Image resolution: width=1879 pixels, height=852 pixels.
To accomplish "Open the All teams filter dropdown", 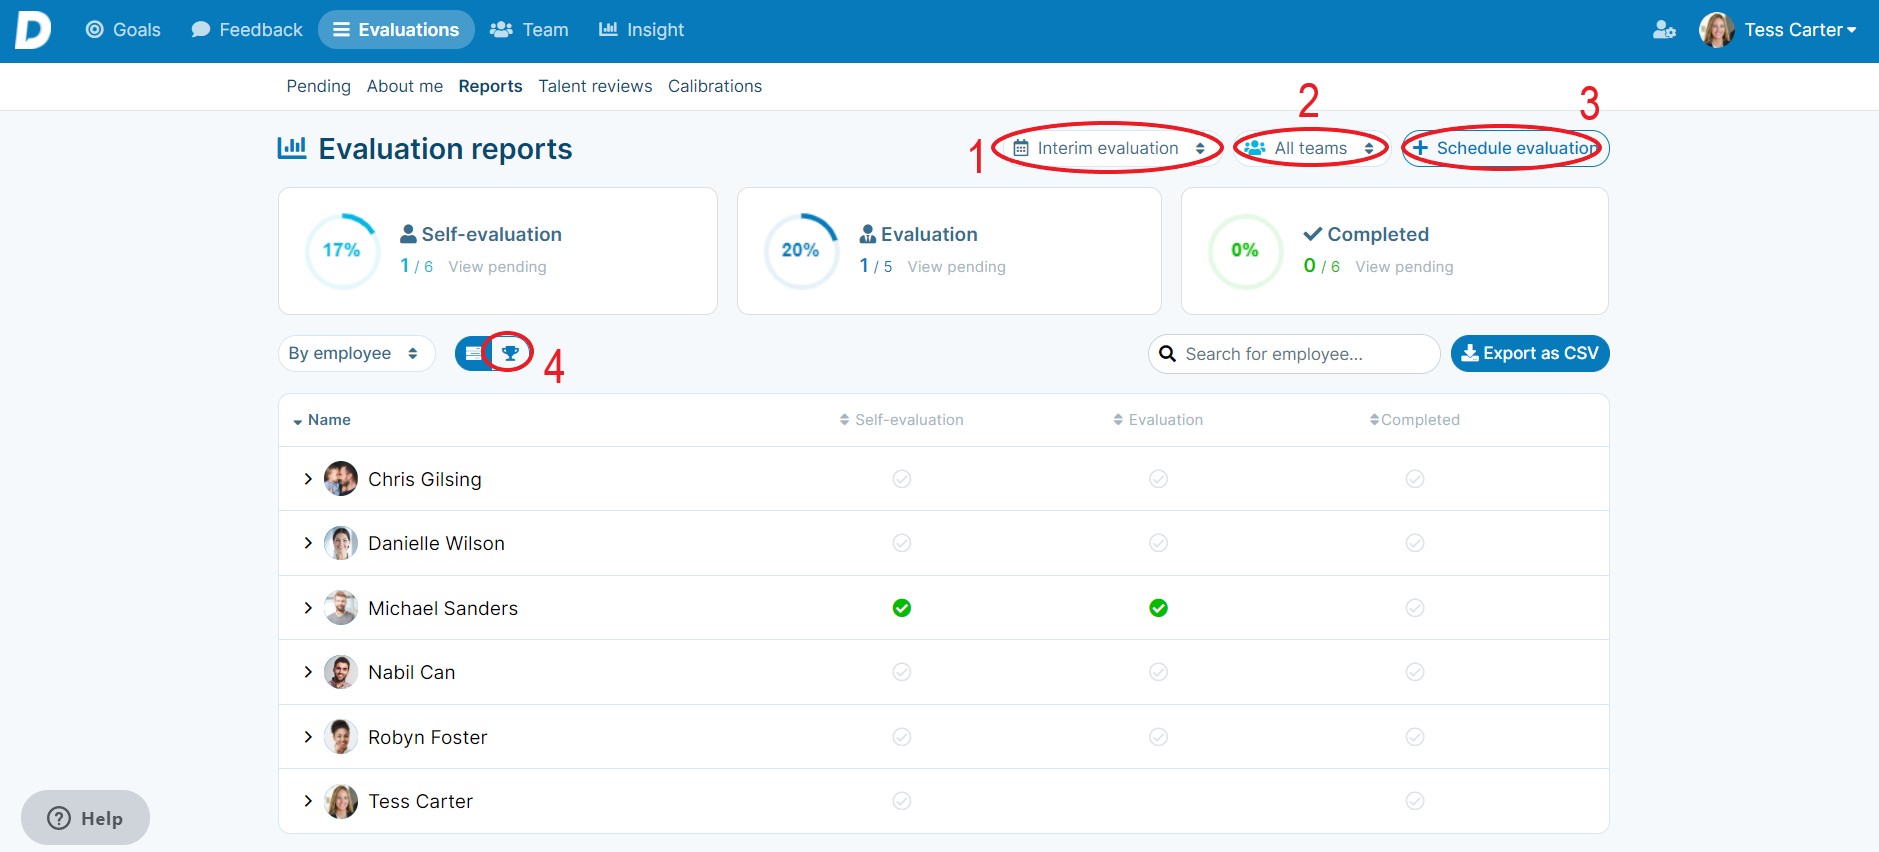I will (1310, 148).
